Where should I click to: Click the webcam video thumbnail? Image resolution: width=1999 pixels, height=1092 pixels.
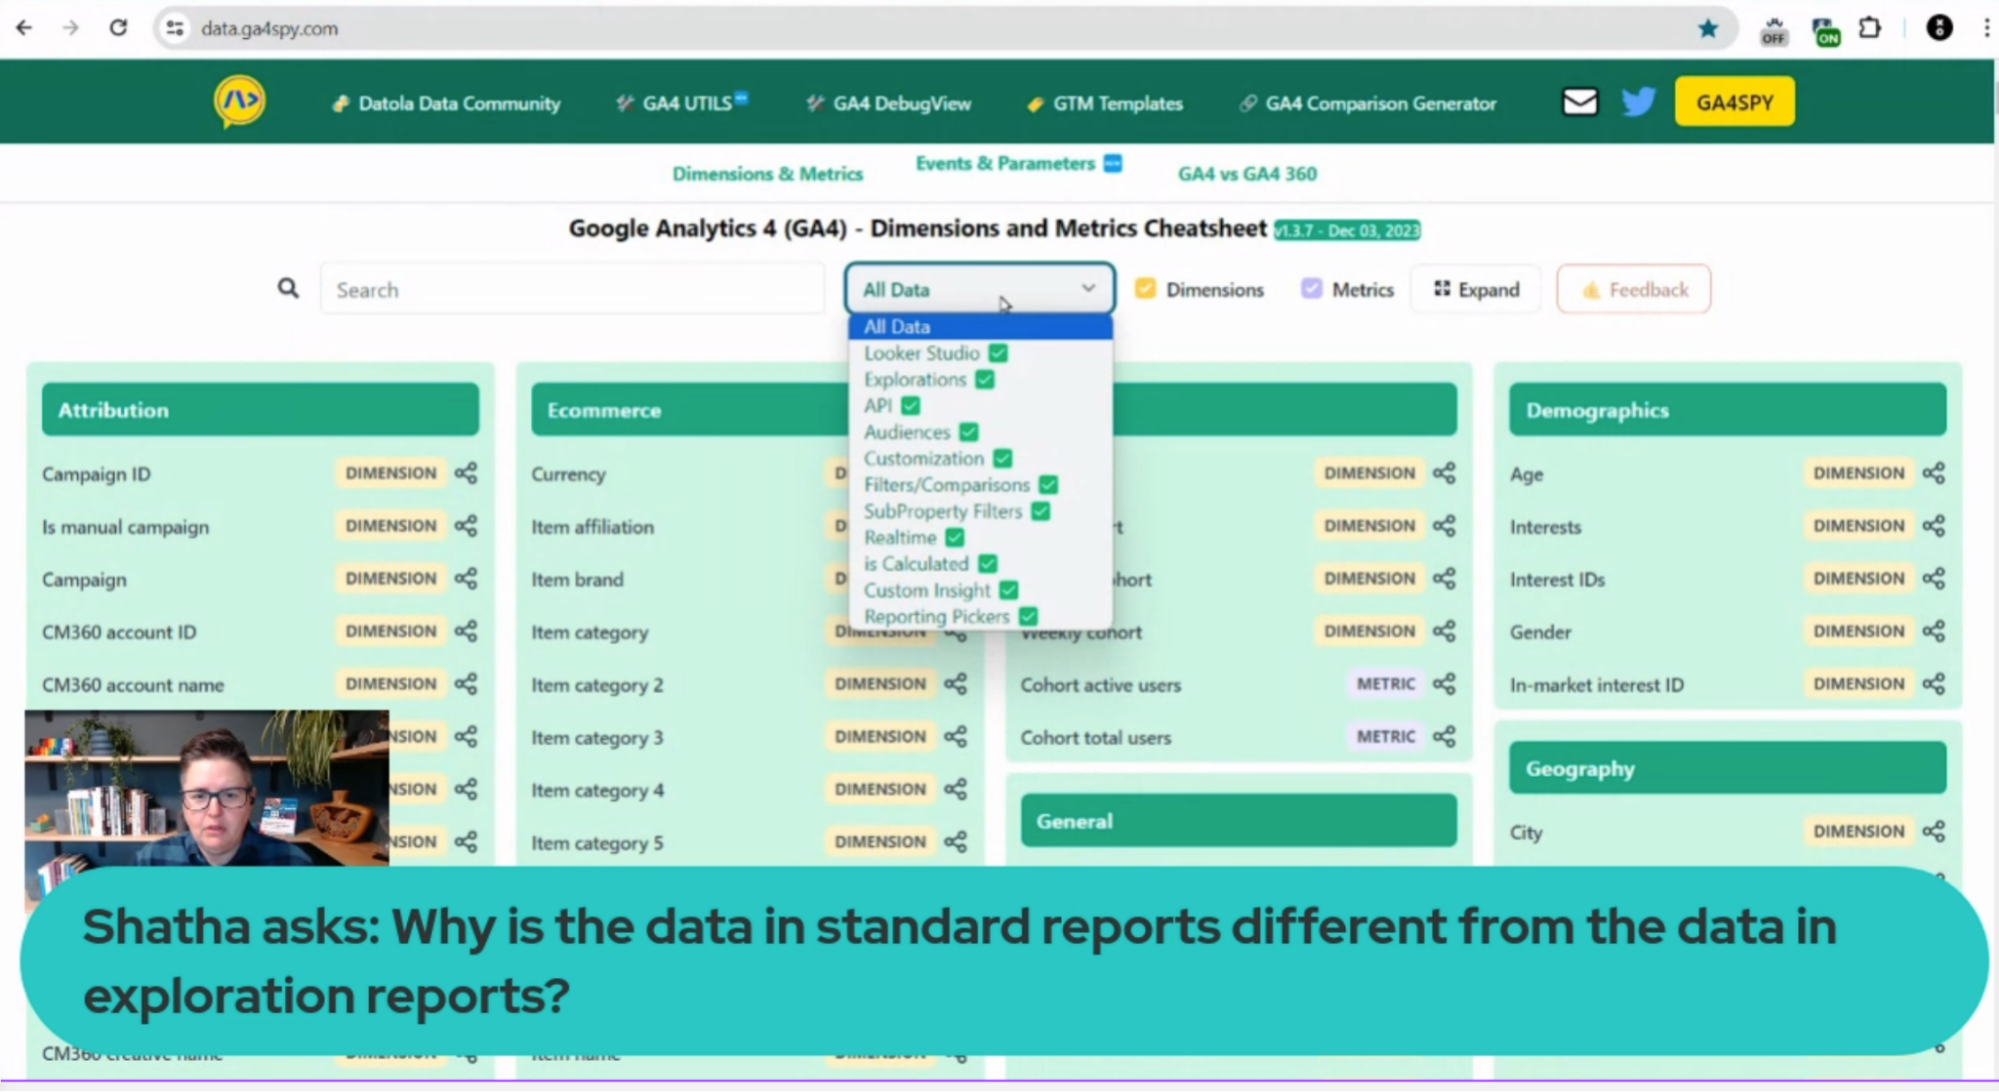[207, 788]
